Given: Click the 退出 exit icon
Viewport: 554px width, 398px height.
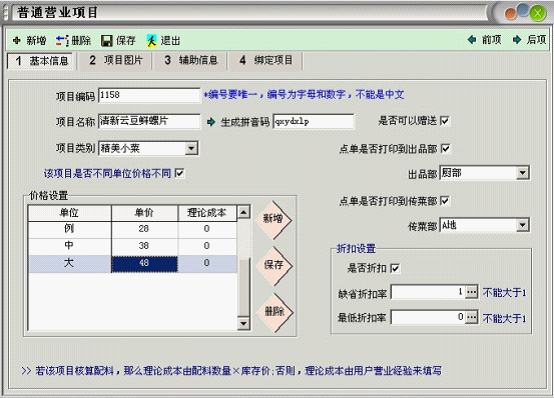Looking at the screenshot, I should pos(152,41).
